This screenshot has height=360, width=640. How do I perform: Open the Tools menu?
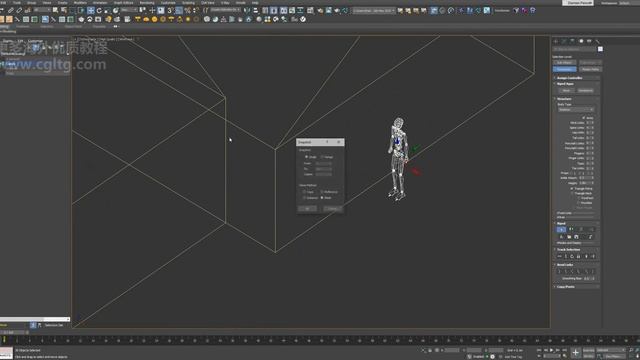click(x=17, y=2)
